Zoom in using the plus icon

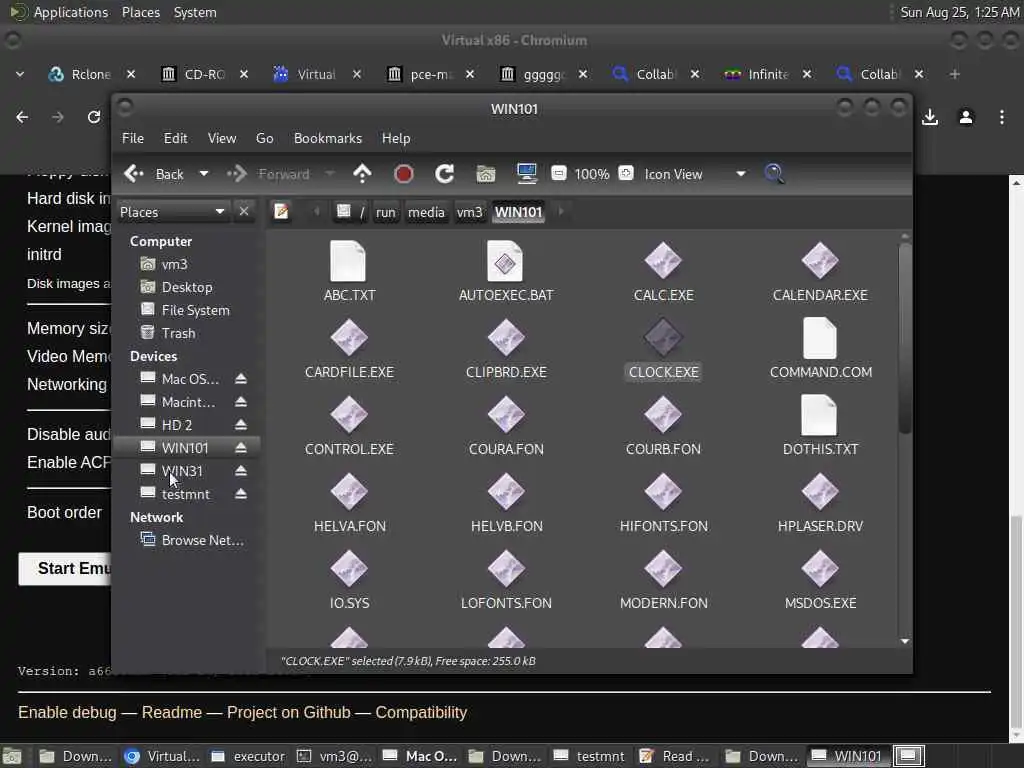(x=626, y=173)
